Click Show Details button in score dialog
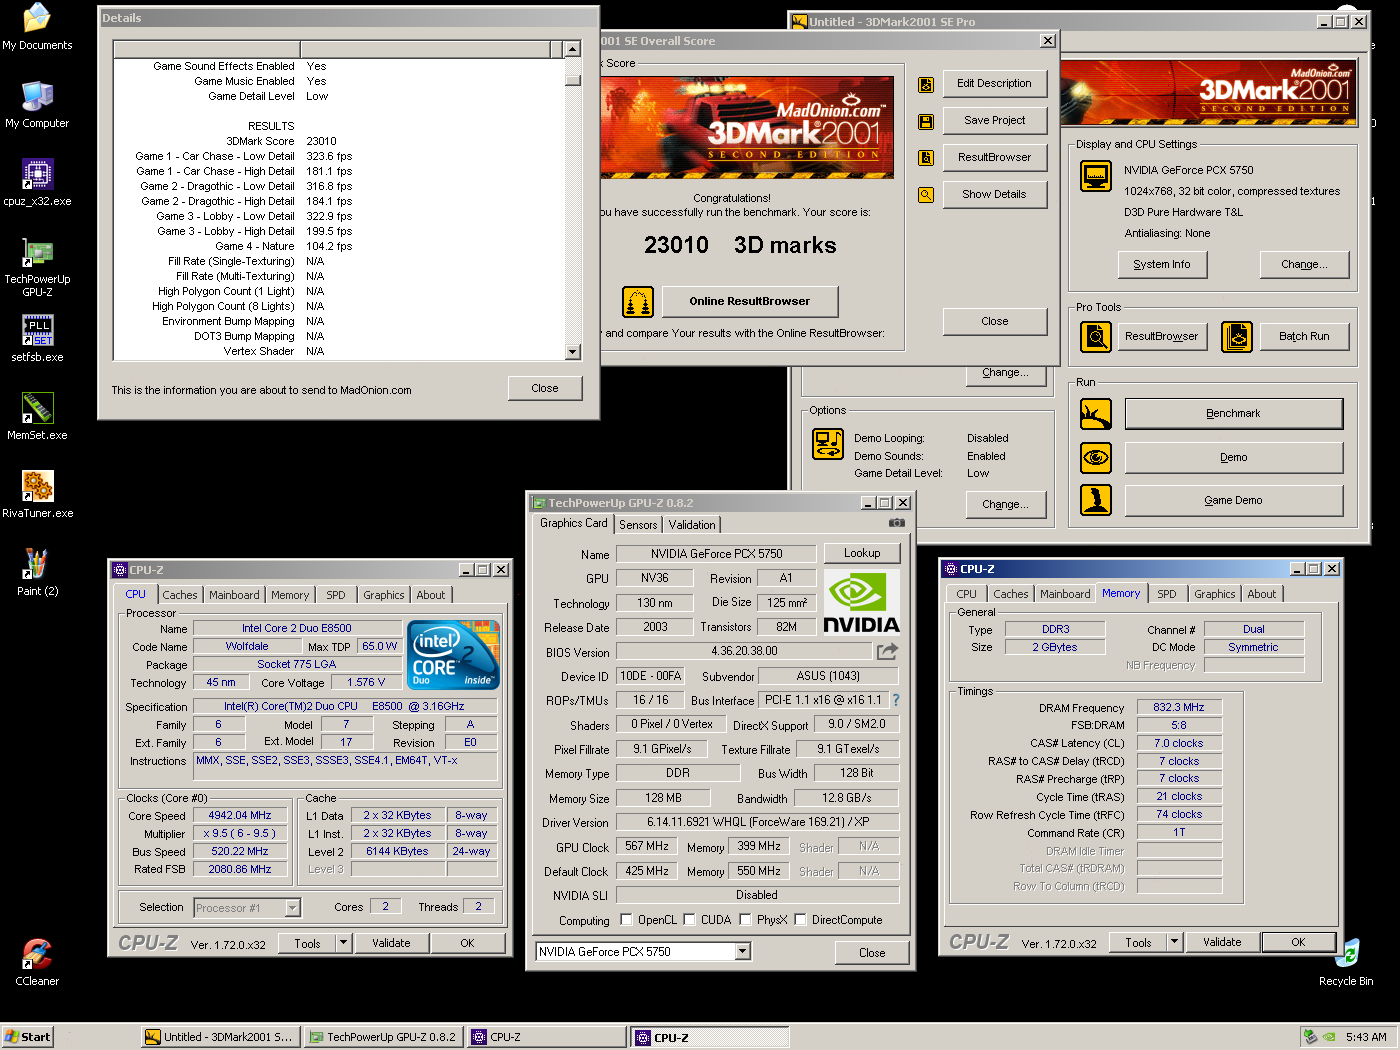Image resolution: width=1400 pixels, height=1050 pixels. click(994, 195)
